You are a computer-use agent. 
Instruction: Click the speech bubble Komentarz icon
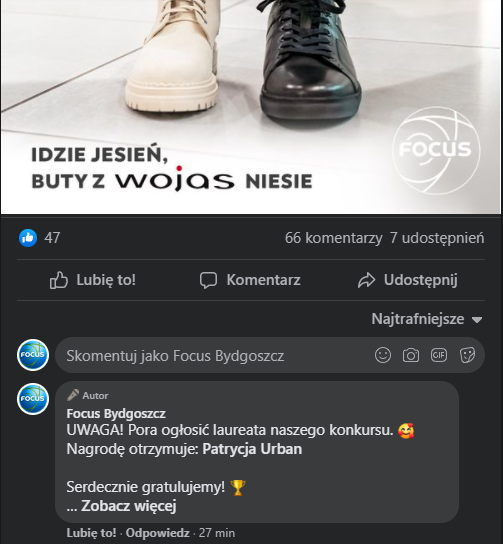(208, 280)
